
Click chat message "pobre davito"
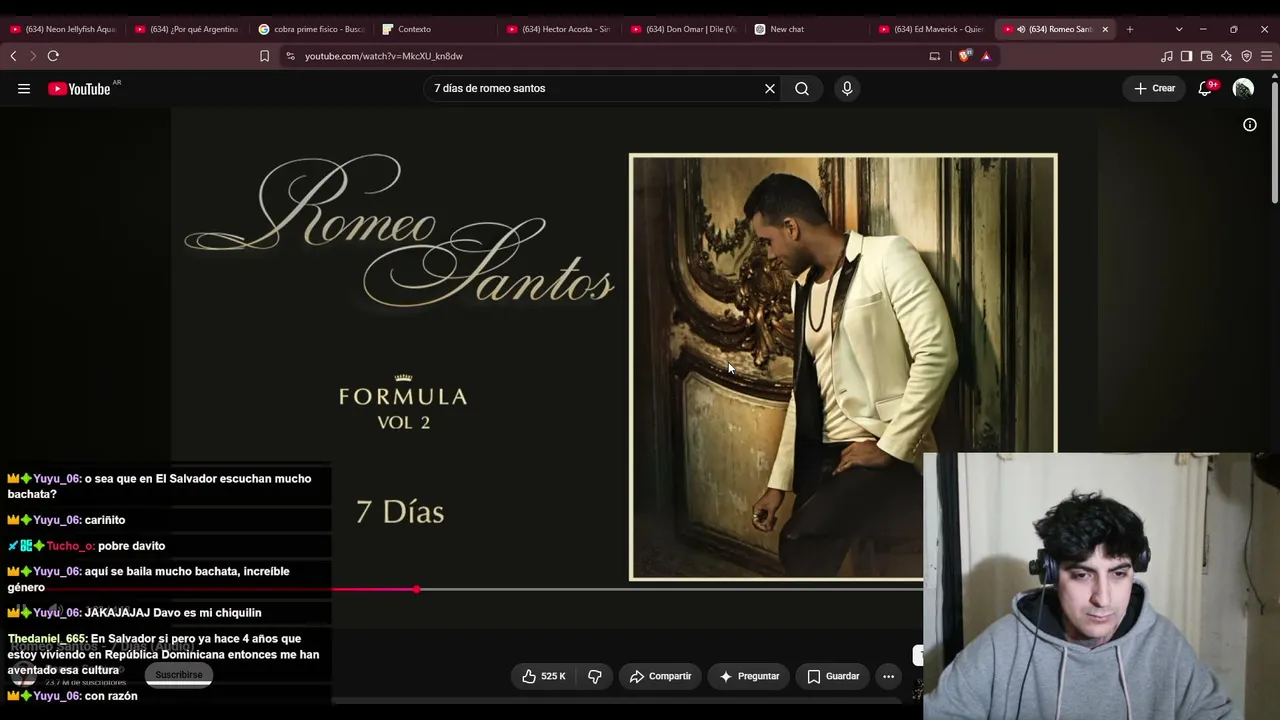coord(131,546)
